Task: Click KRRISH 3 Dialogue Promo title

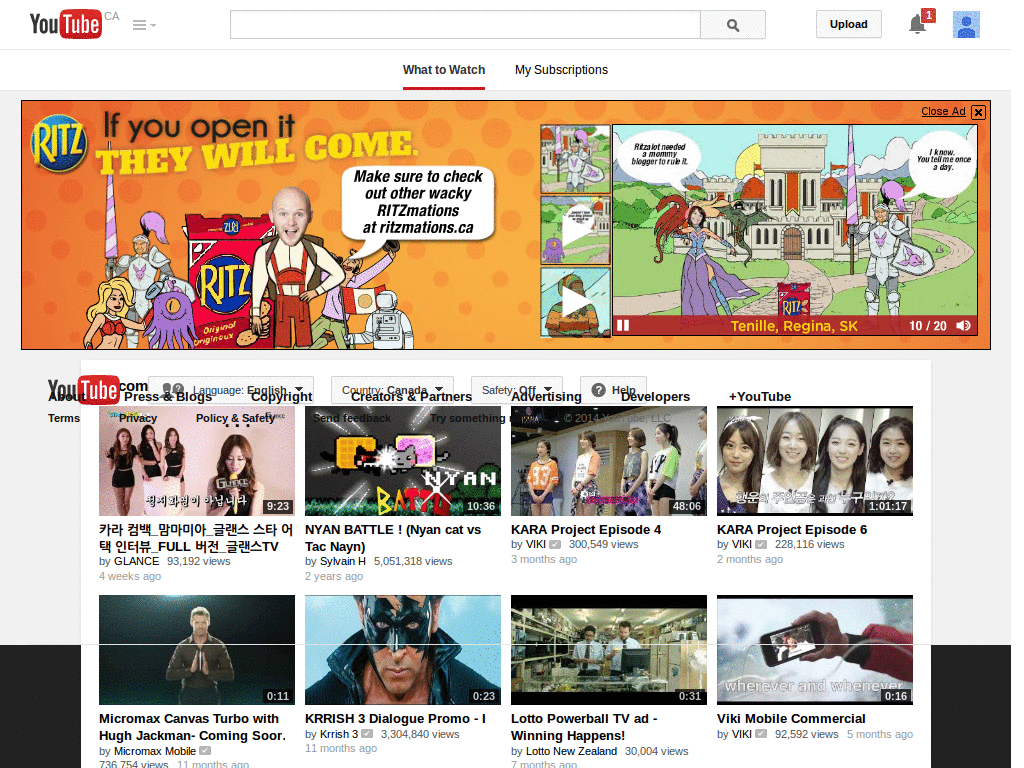Action: click(395, 718)
